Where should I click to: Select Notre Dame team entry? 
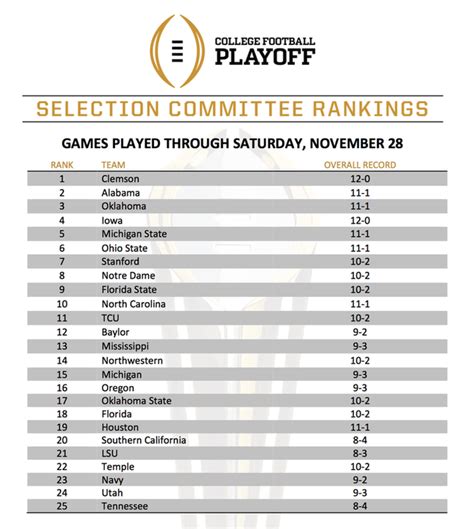[129, 276]
